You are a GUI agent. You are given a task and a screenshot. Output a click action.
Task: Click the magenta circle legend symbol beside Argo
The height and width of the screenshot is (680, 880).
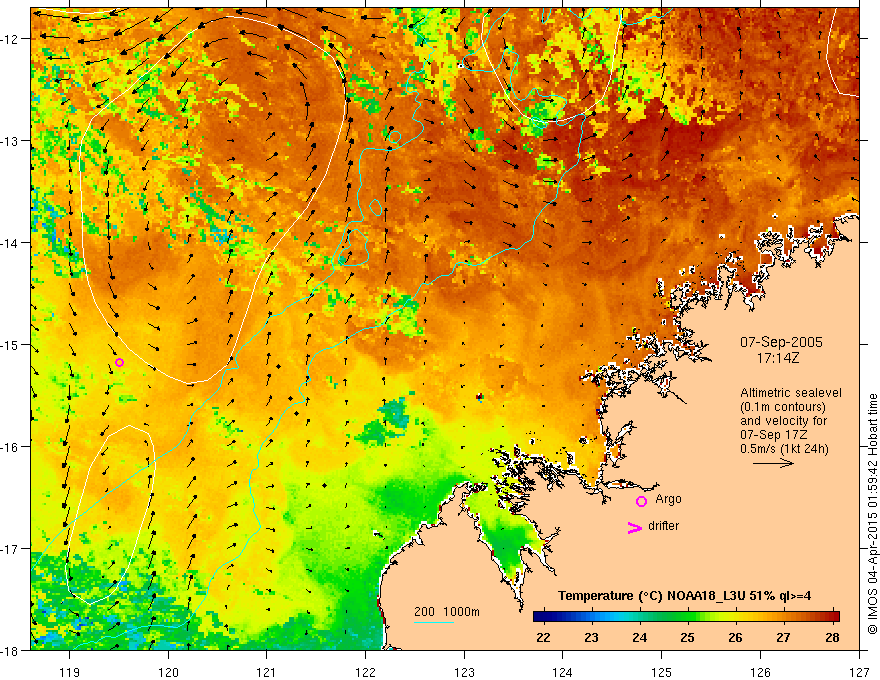(641, 501)
